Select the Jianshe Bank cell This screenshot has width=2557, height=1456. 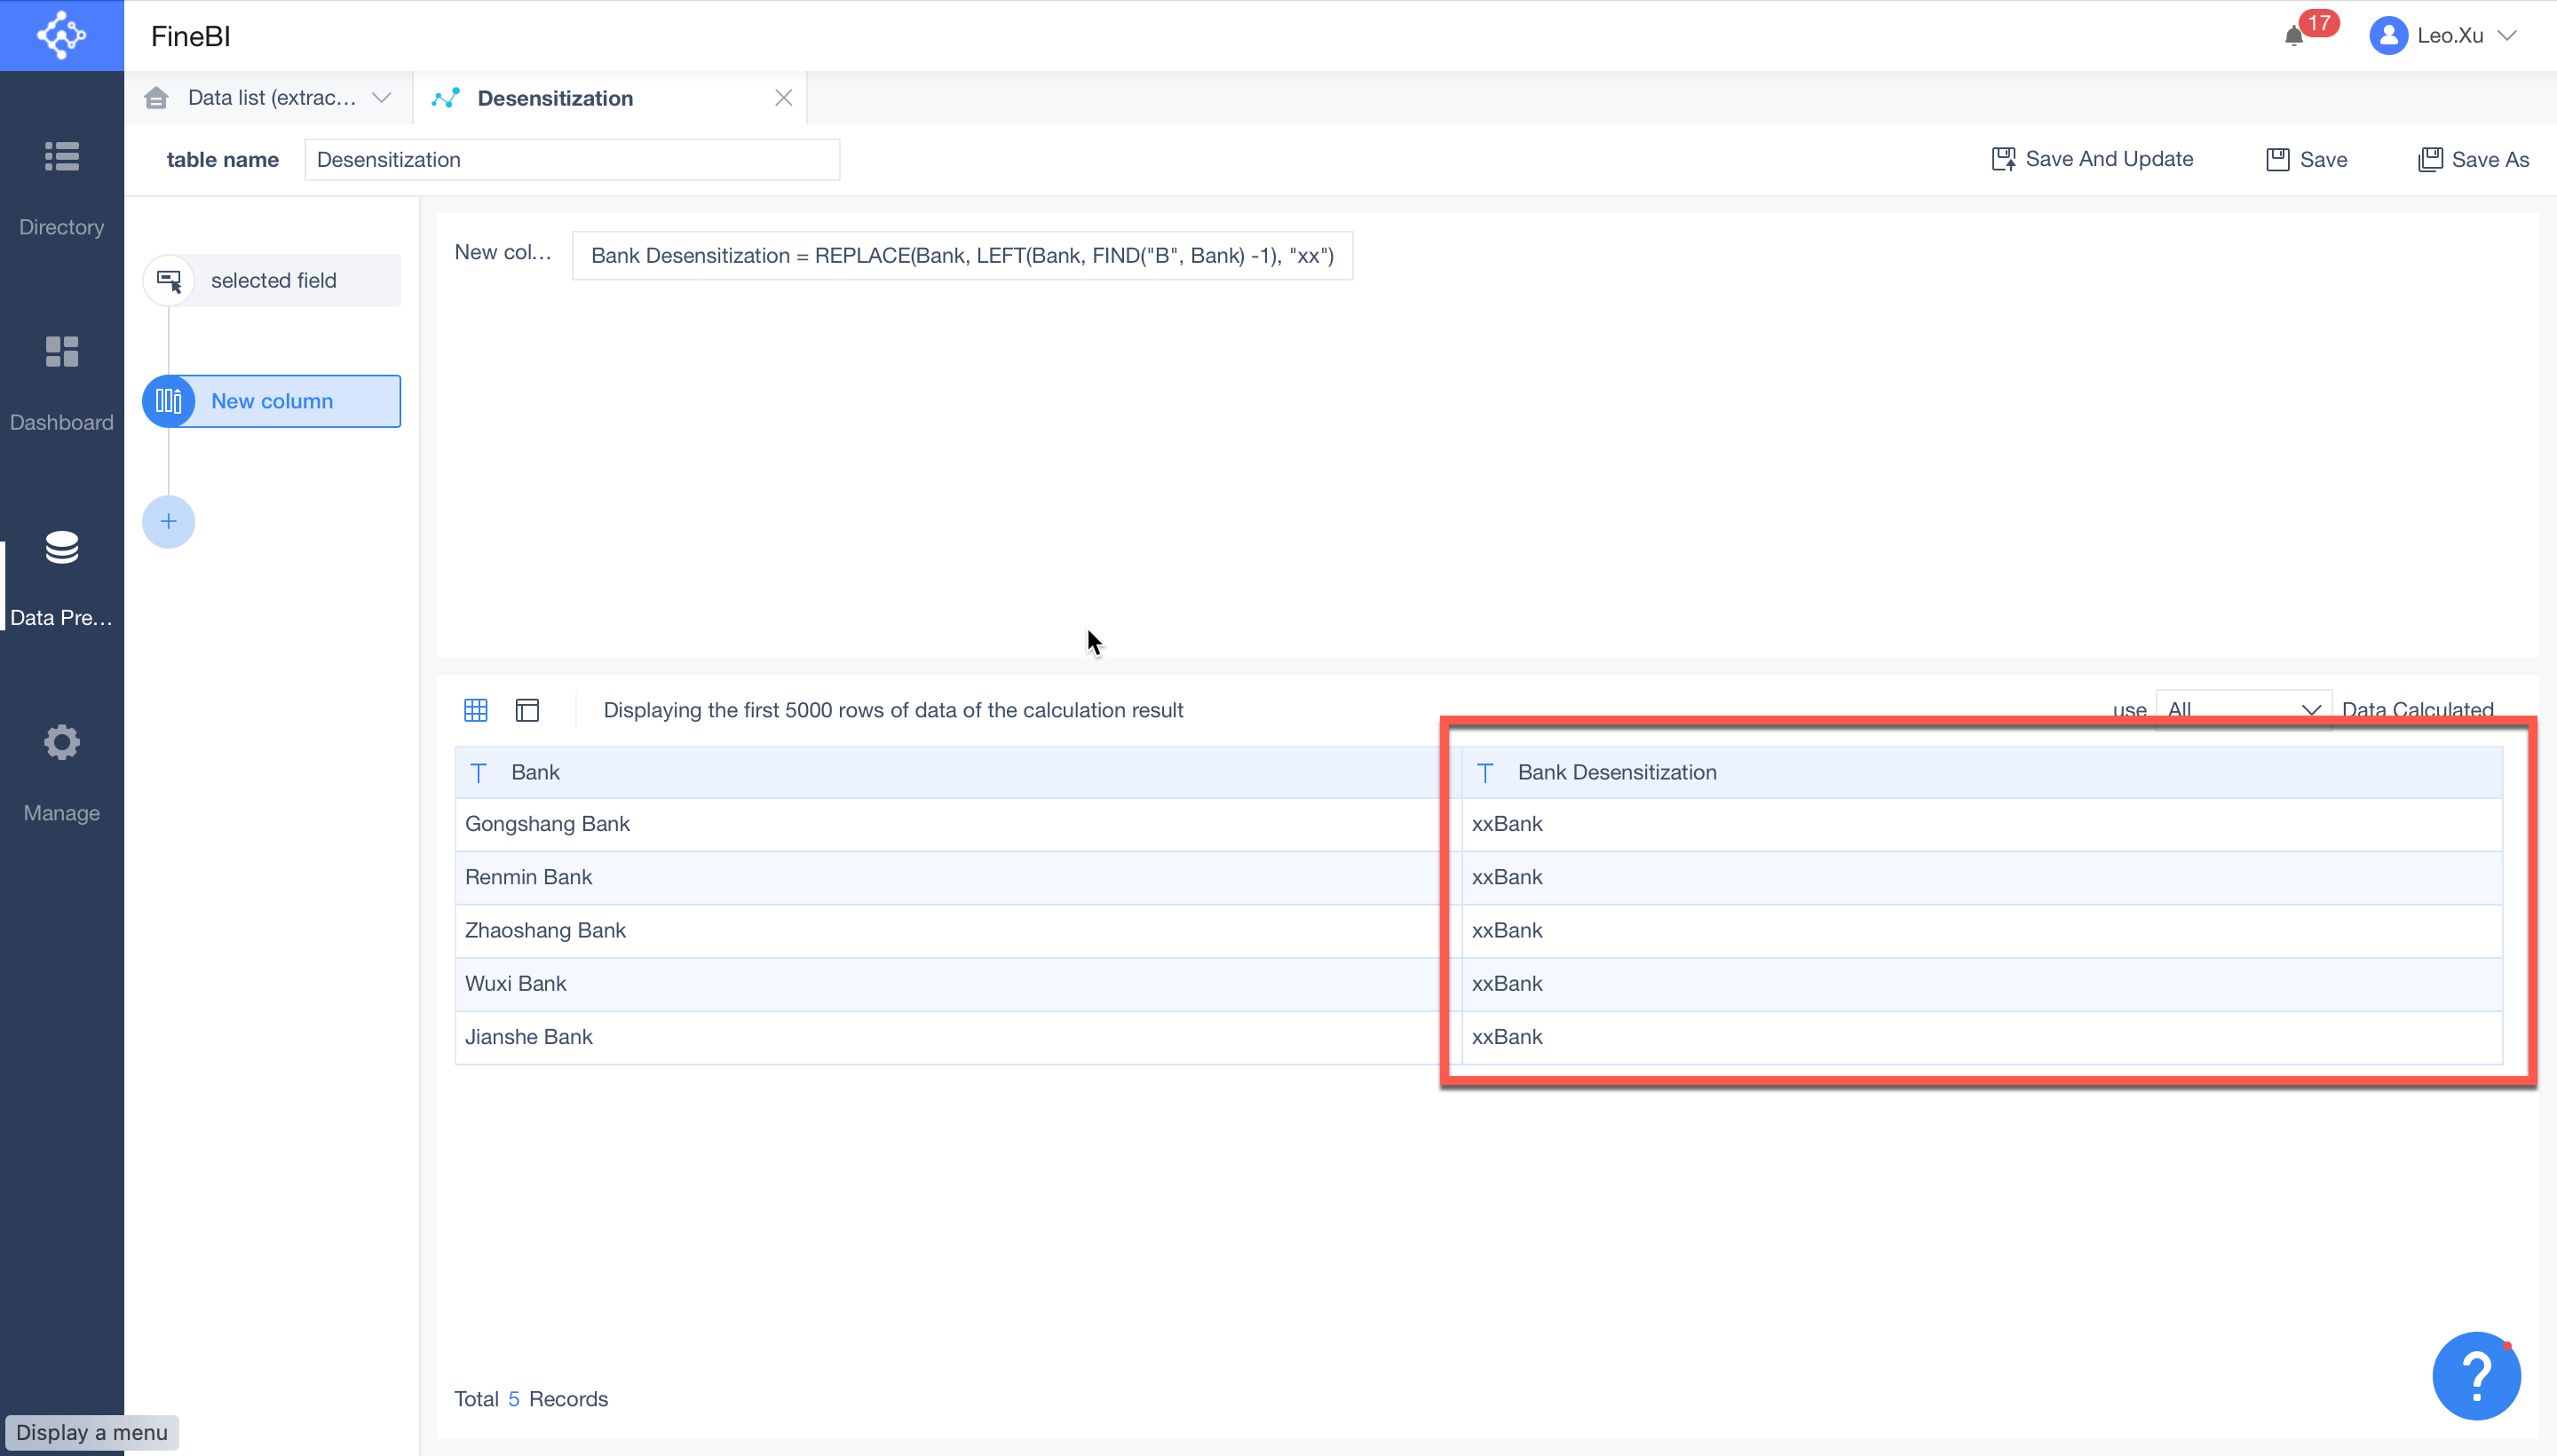tap(957, 1037)
